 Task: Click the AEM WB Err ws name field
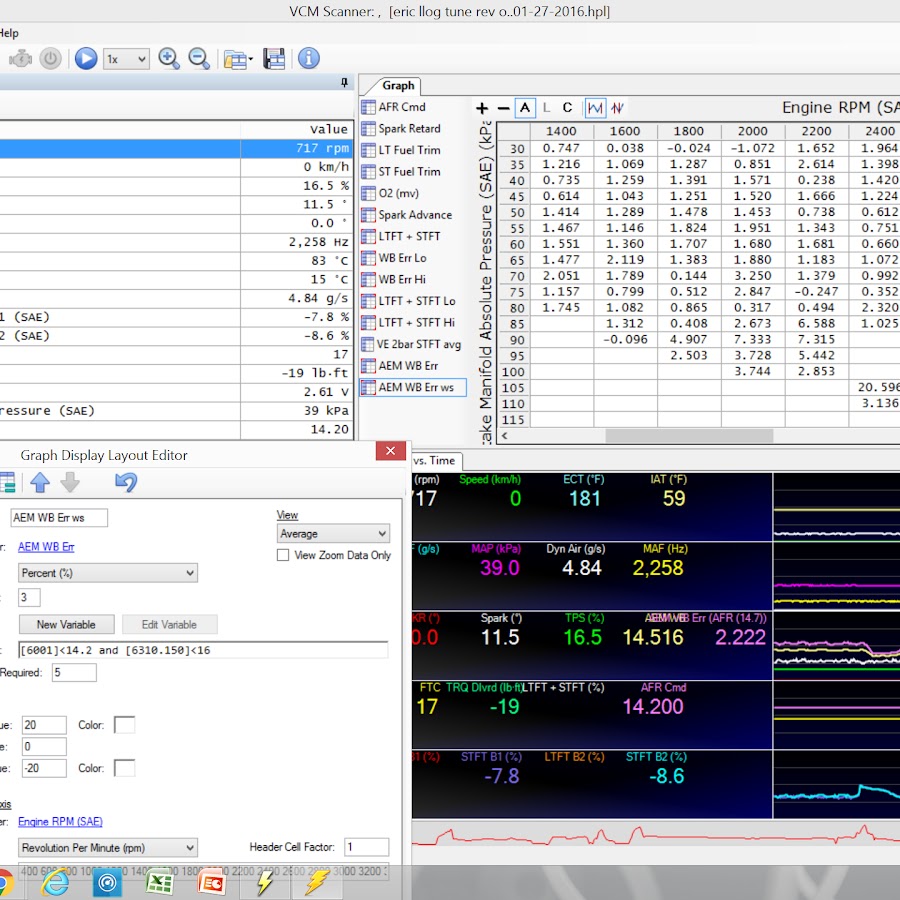point(59,518)
